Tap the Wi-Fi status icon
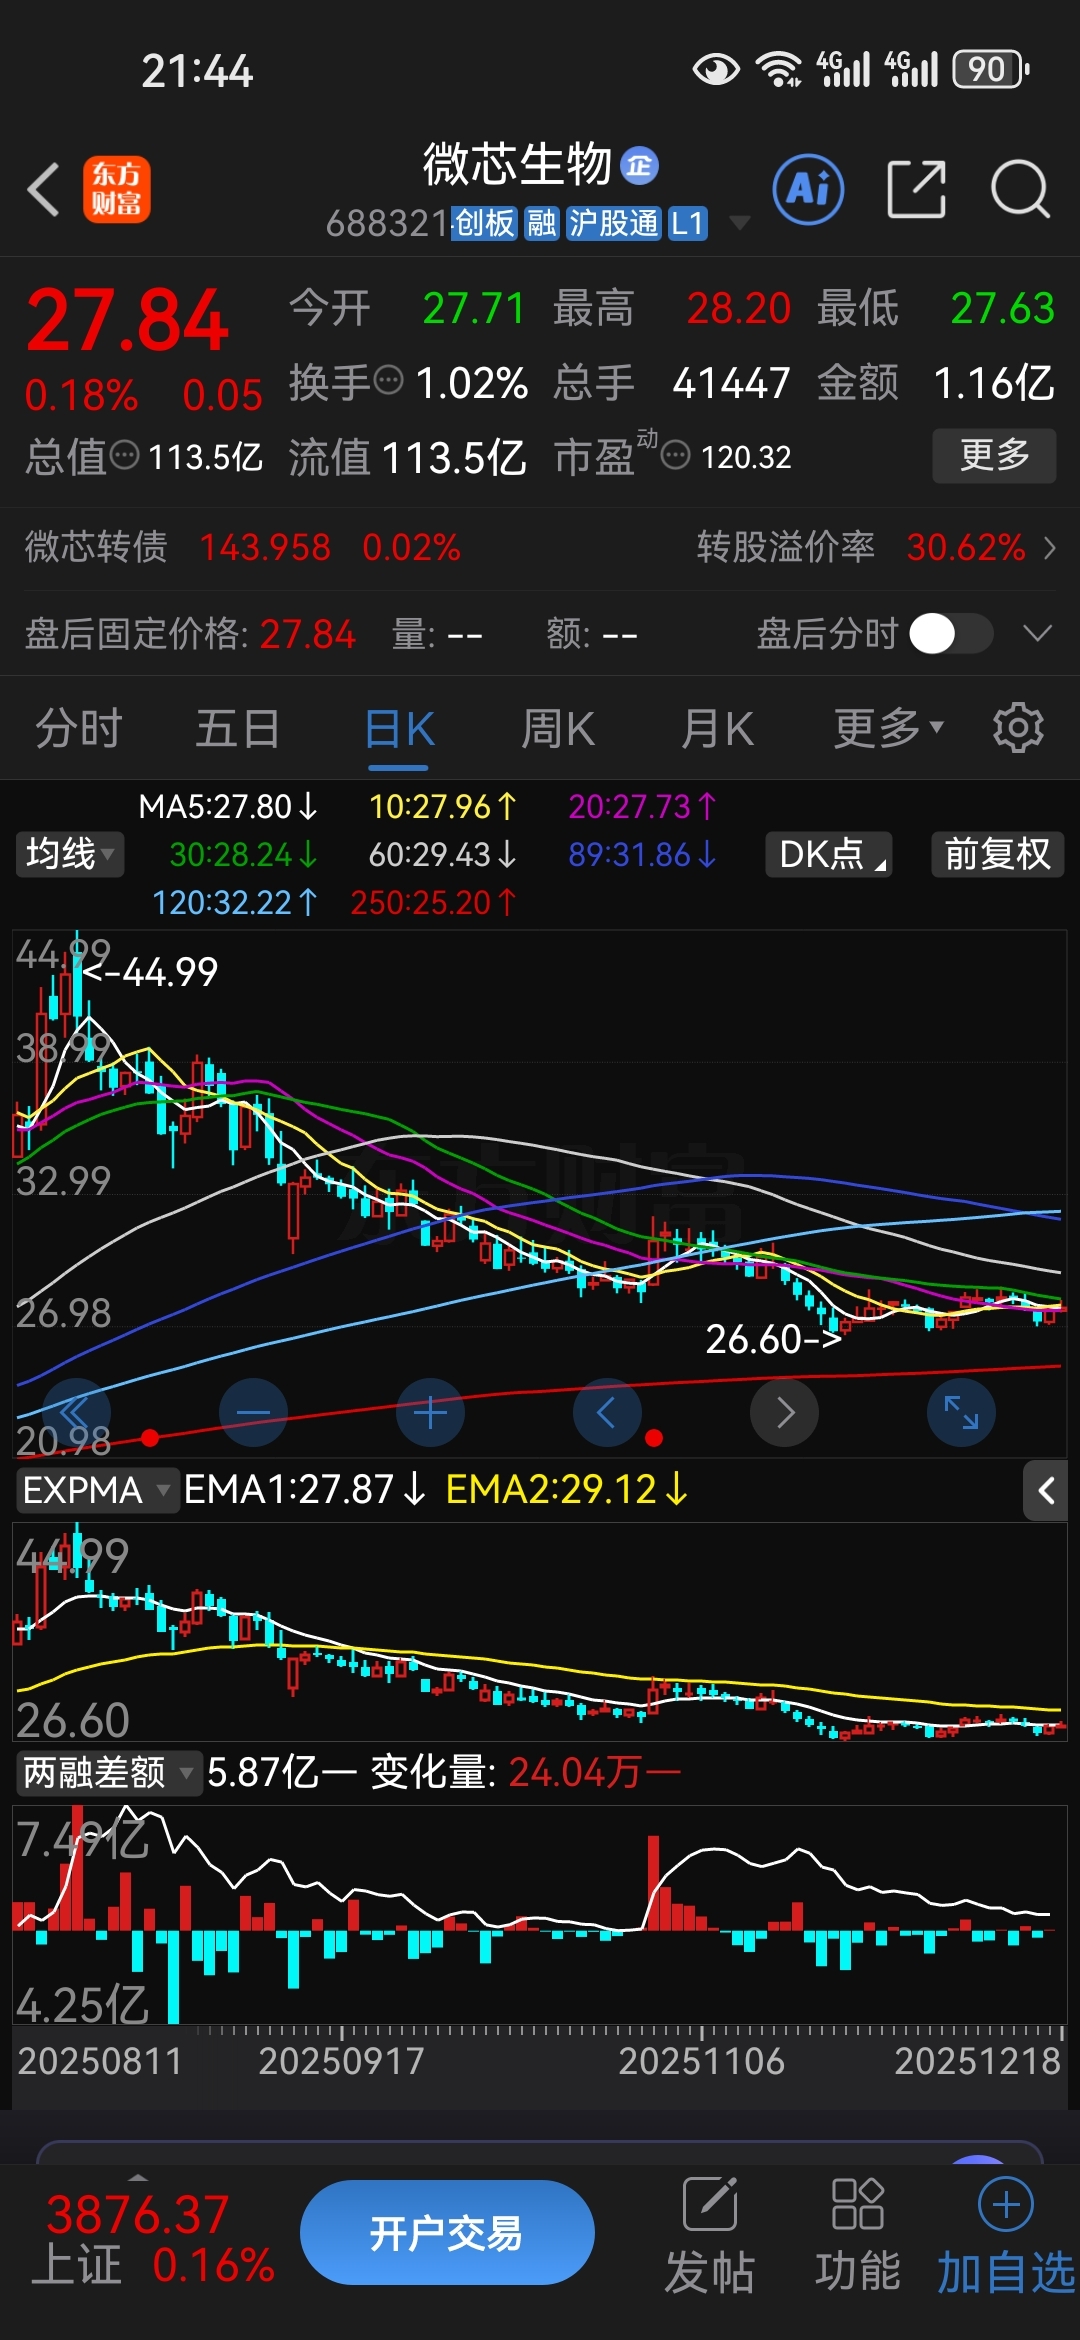The height and width of the screenshot is (2340, 1080). [x=778, y=69]
